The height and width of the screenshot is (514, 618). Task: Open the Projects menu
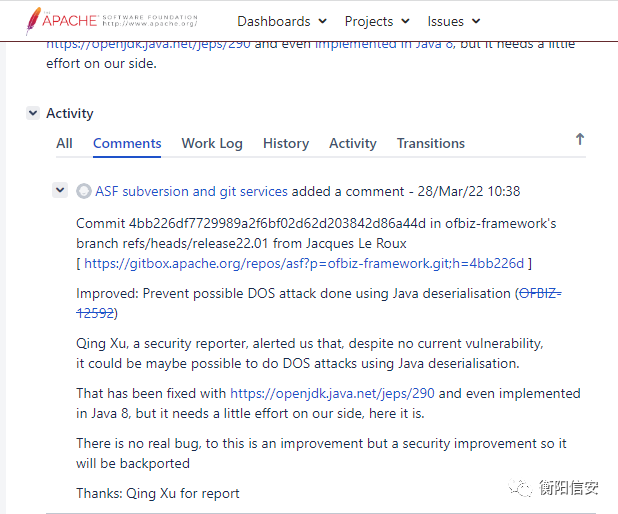coord(377,21)
